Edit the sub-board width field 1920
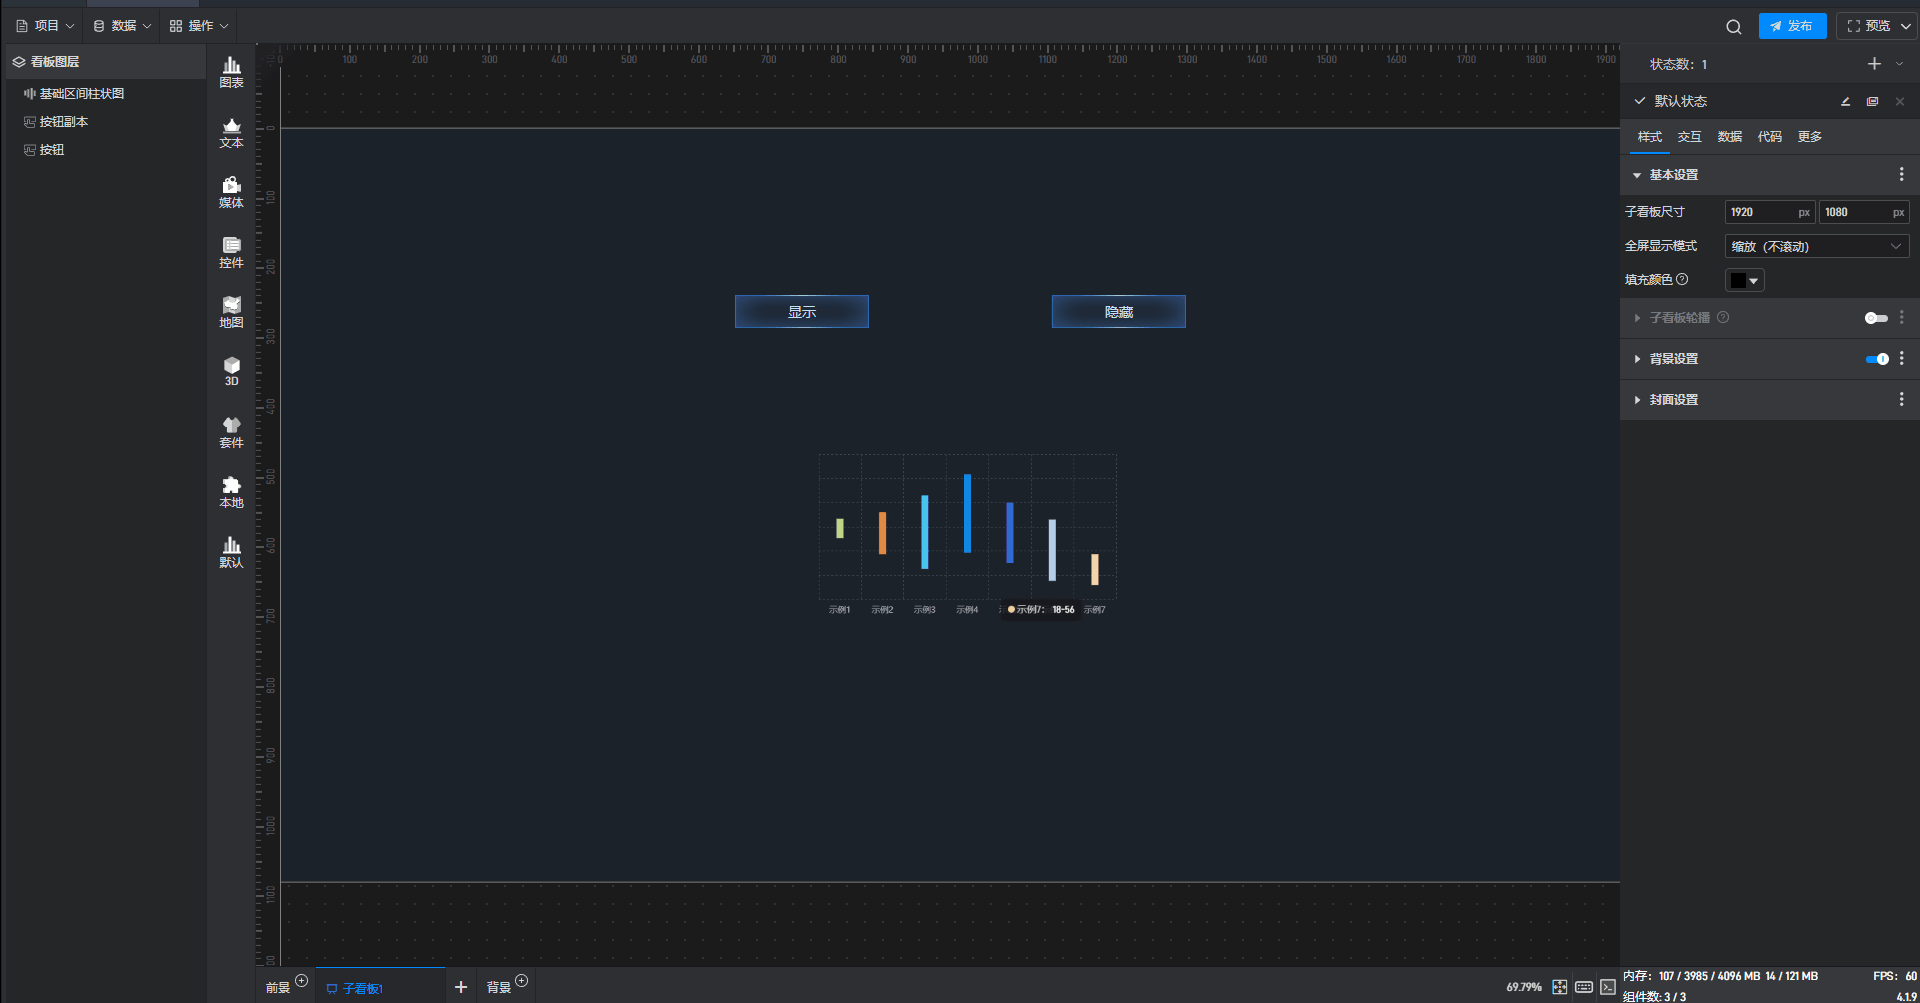Viewport: 1920px width, 1003px height. 1769,212
